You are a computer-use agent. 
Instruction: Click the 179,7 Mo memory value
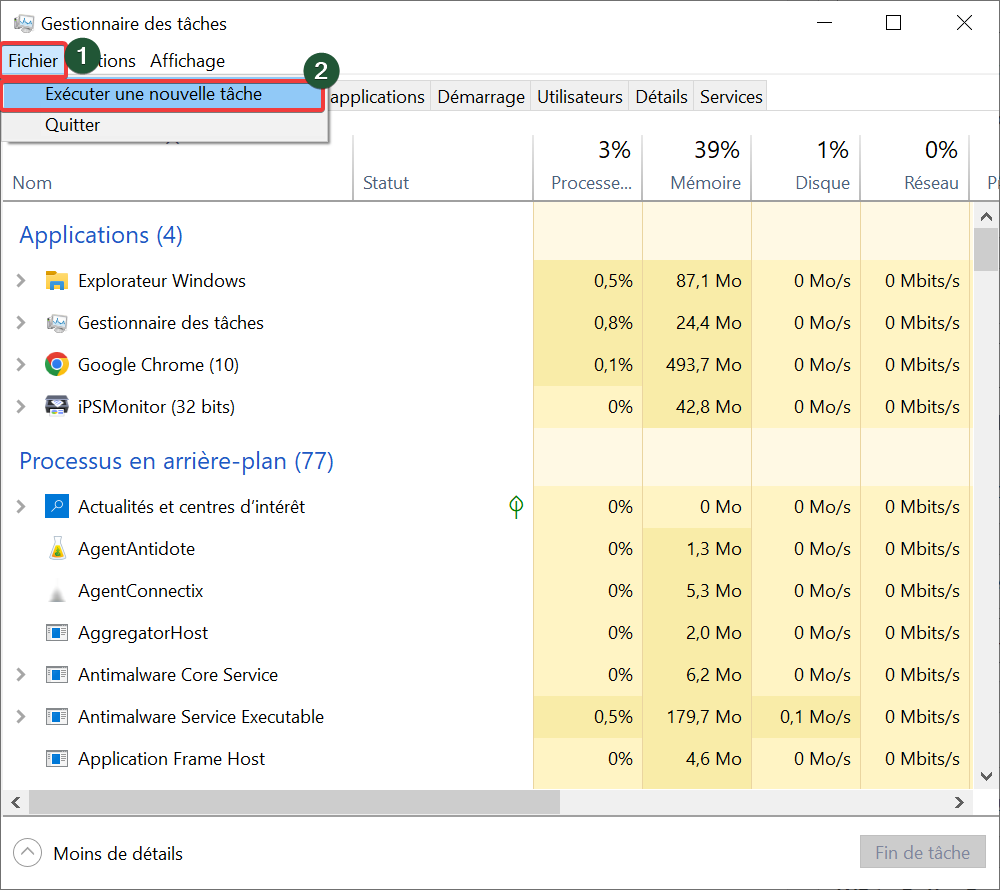click(704, 717)
